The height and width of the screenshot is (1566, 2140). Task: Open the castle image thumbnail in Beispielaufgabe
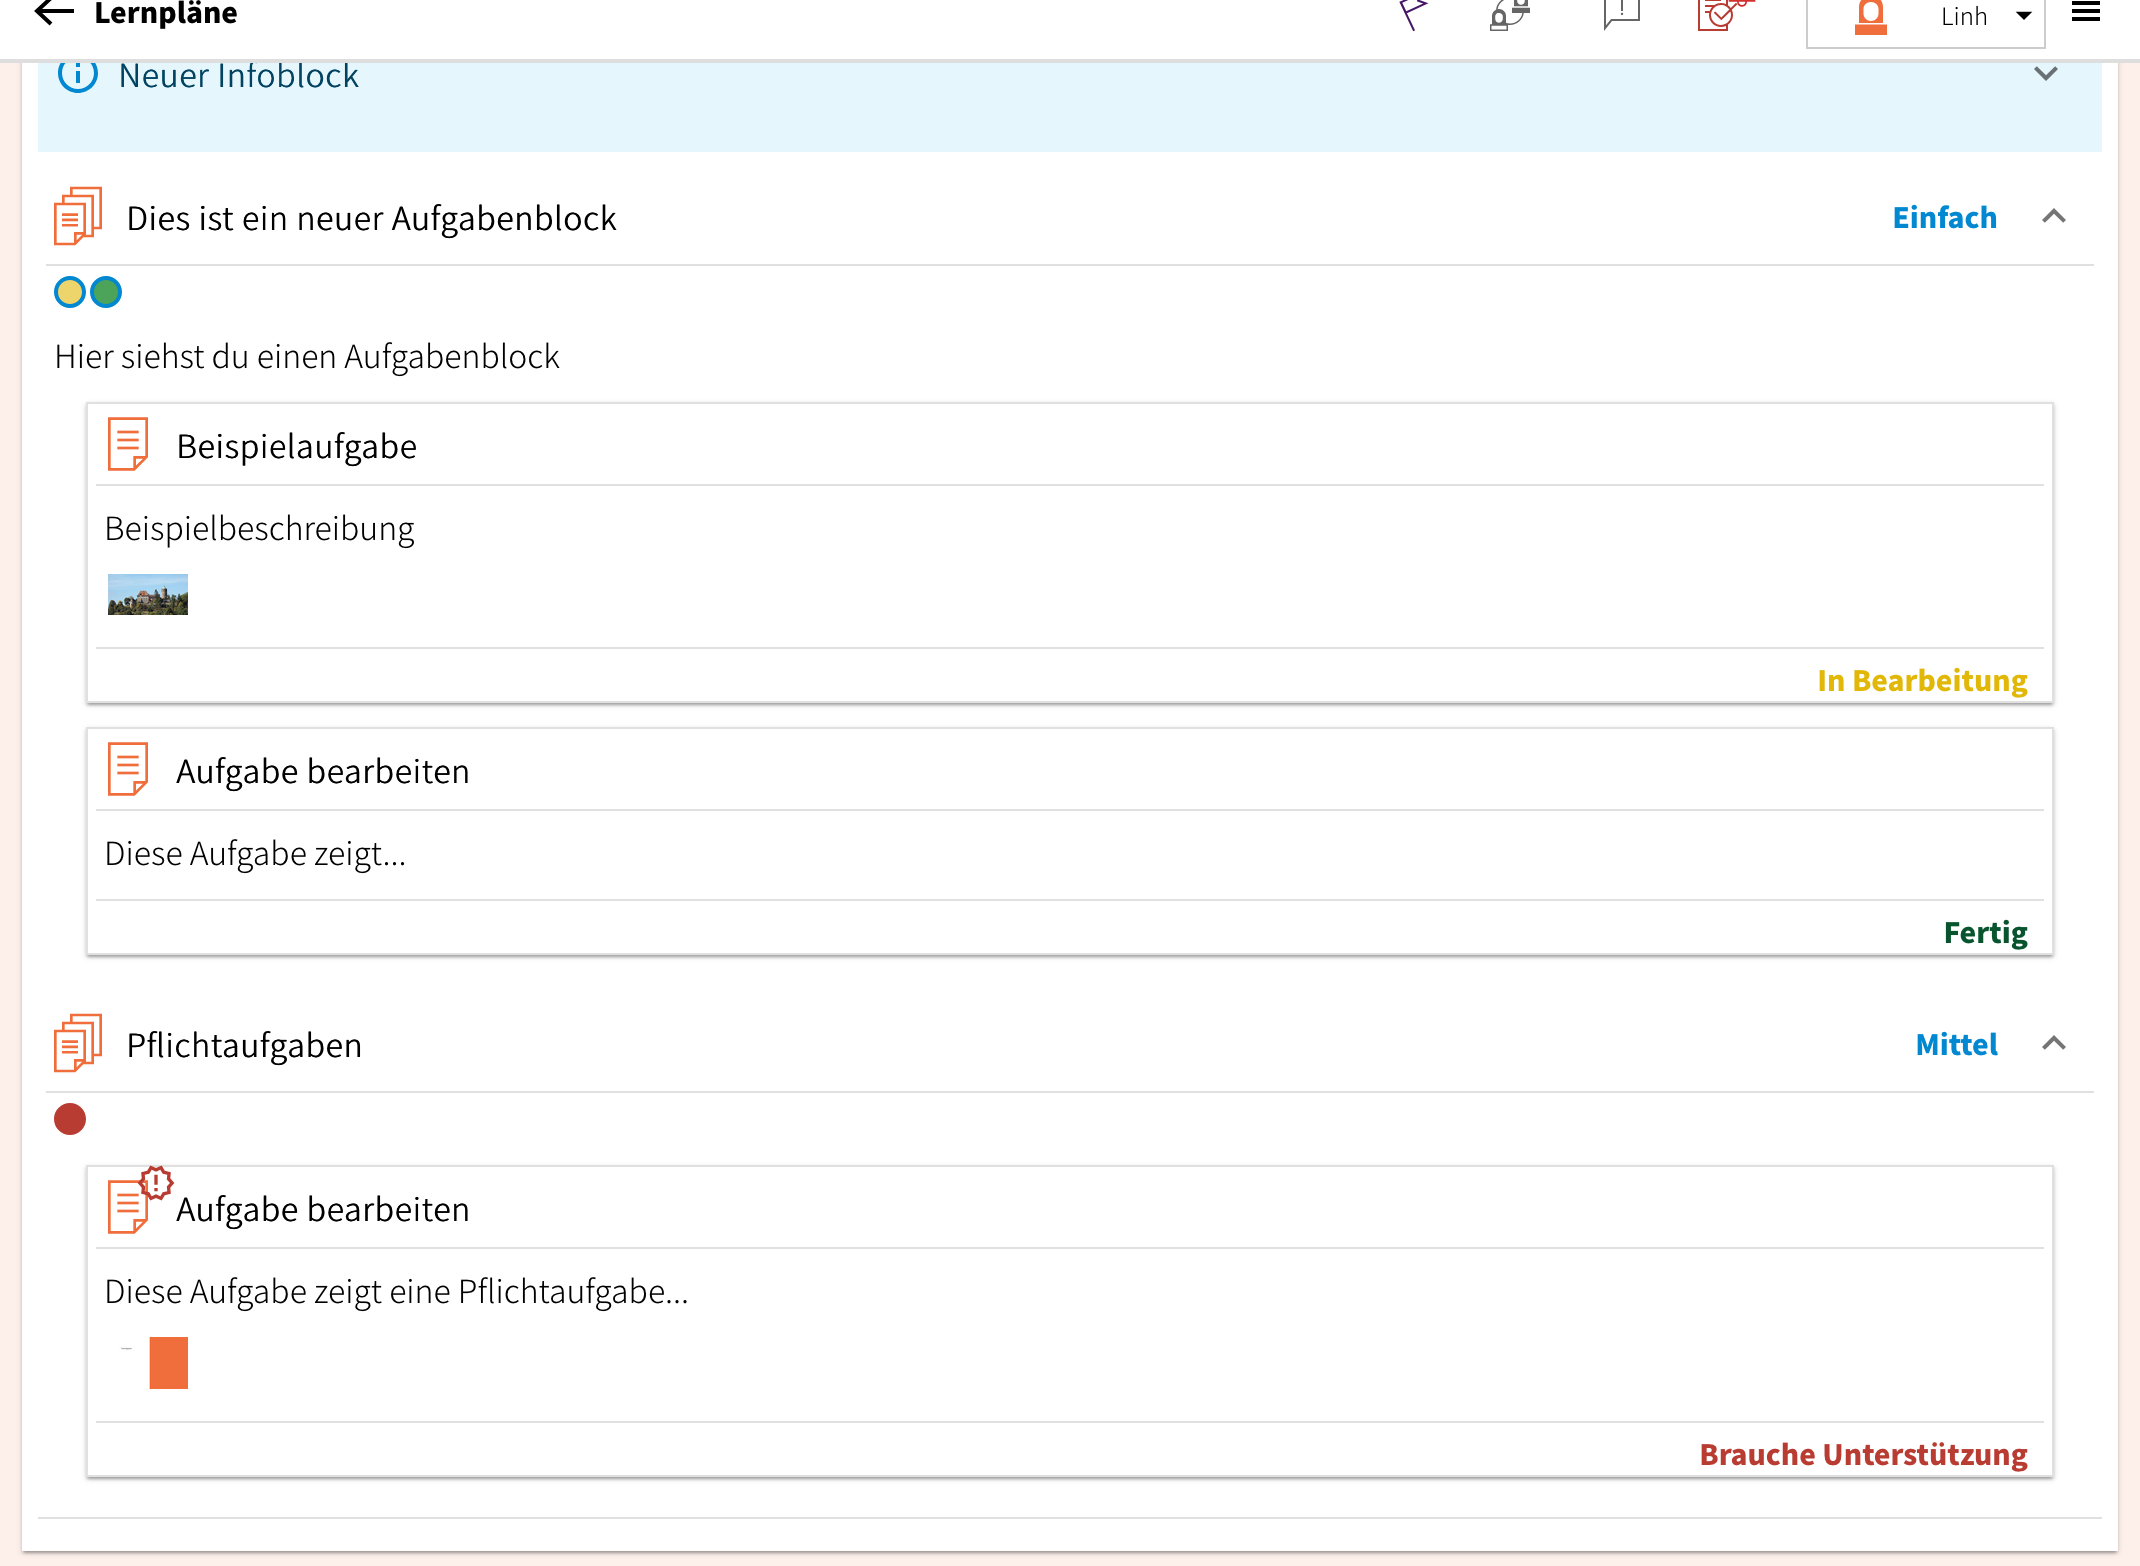[x=148, y=594]
